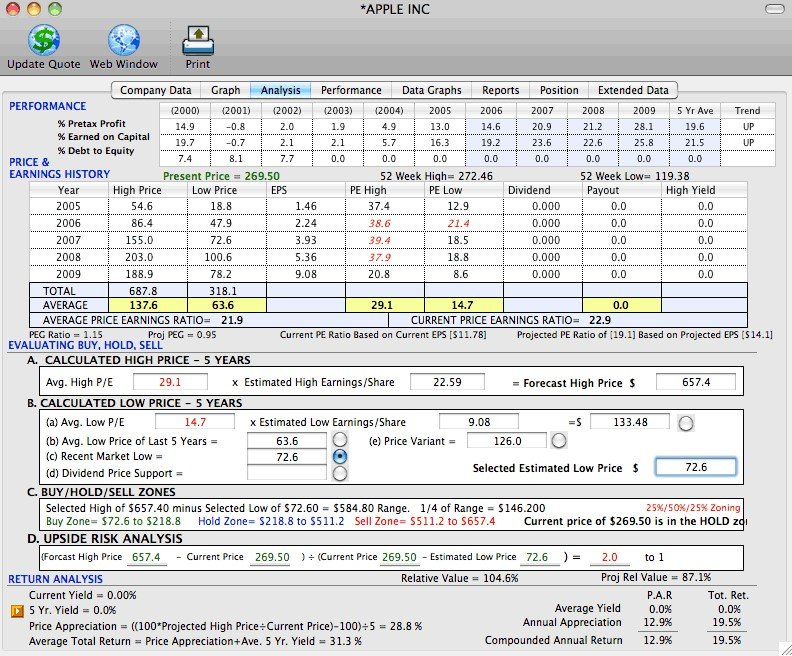
Task: Select the Dividend Price Support radio button
Action: tap(340, 474)
